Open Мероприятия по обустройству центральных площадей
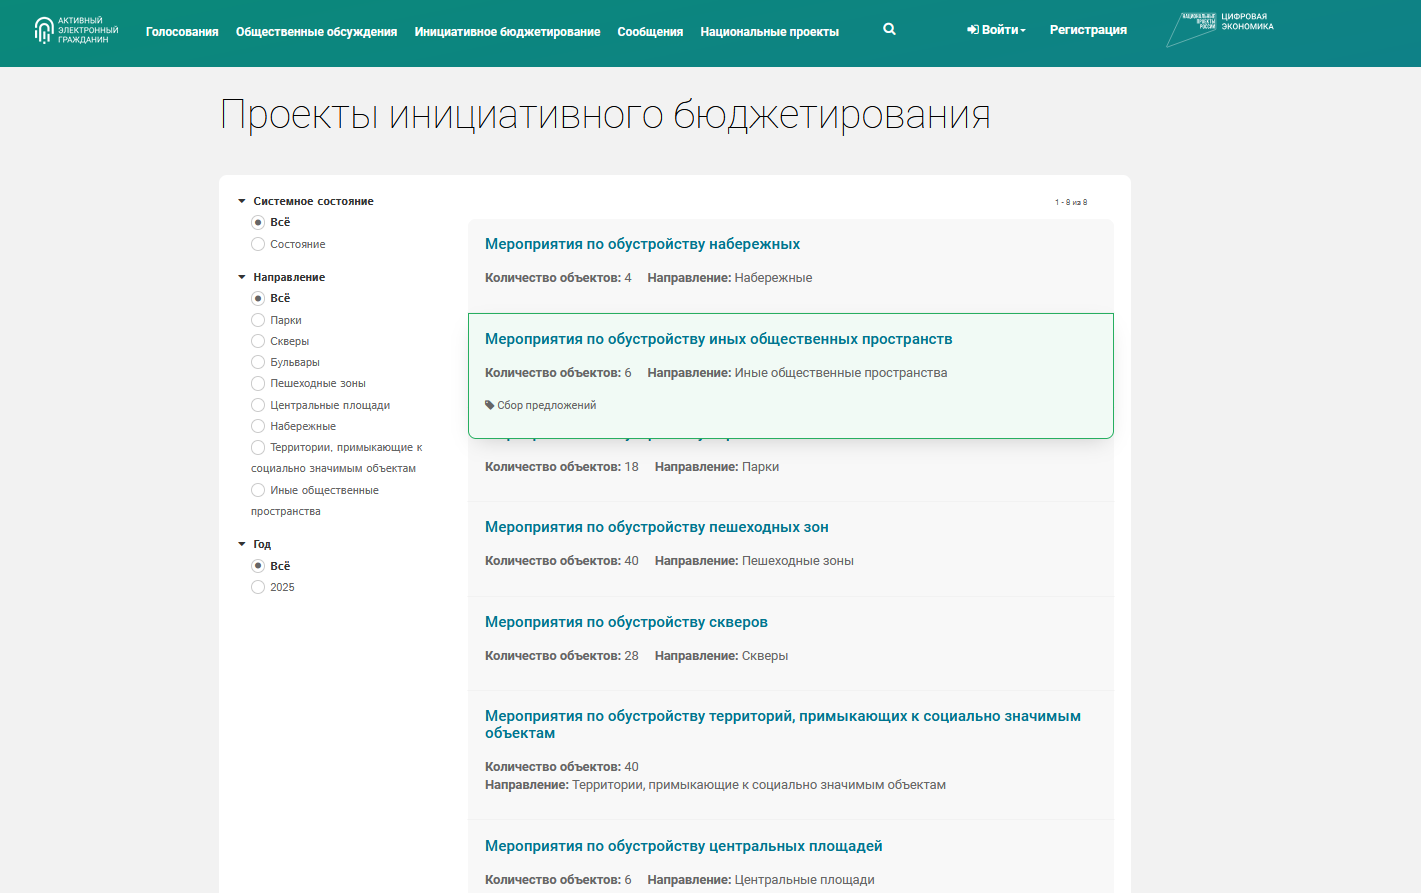 click(x=683, y=846)
